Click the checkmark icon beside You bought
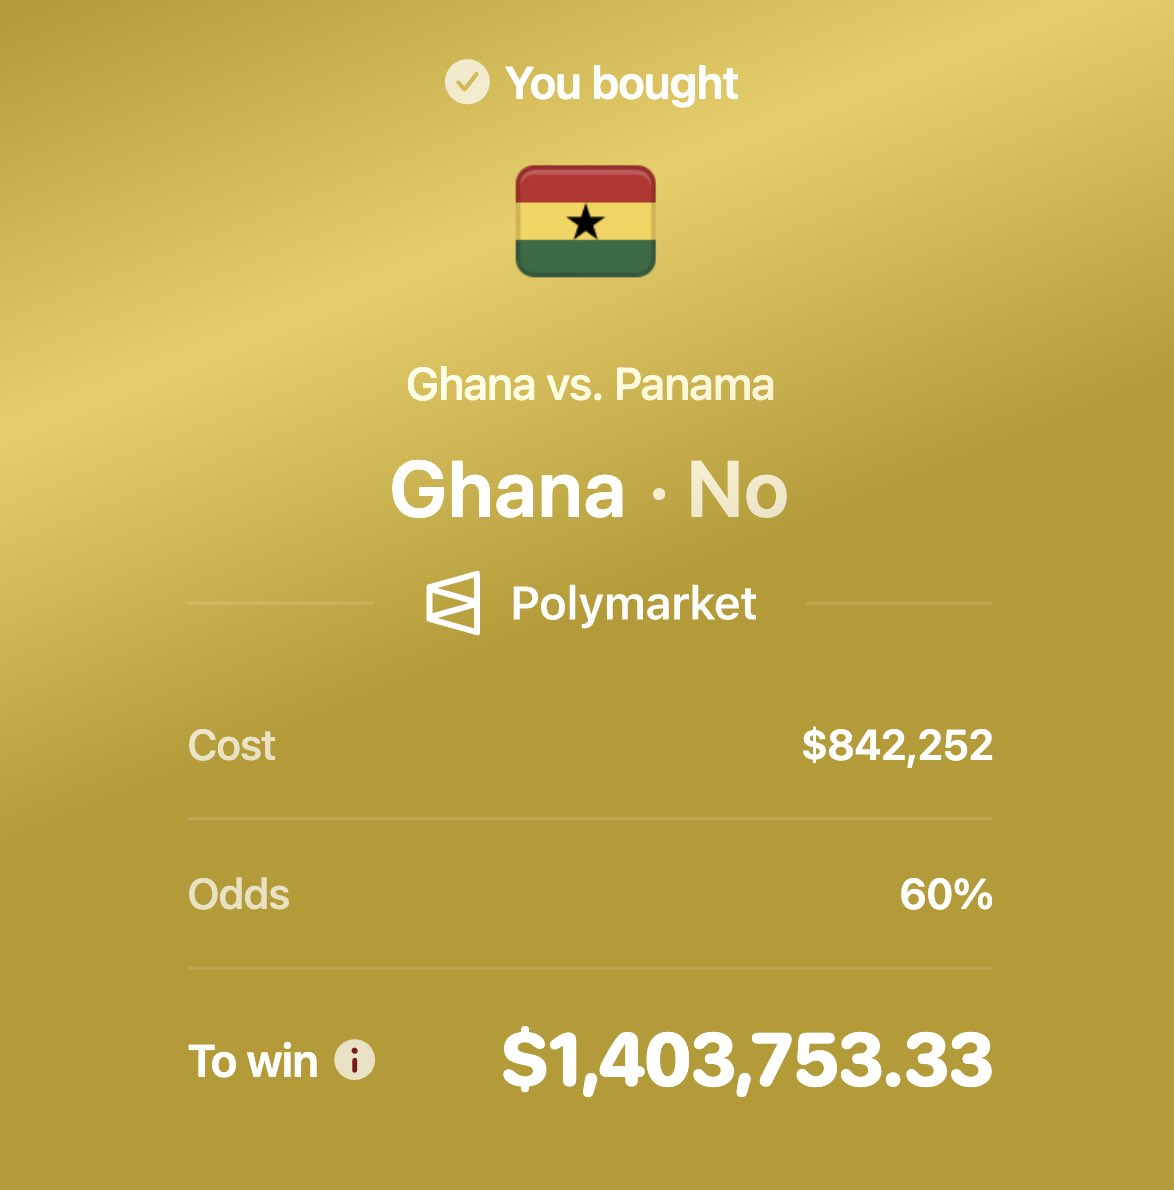Screen dimensions: 1174x1190 pos(467,82)
